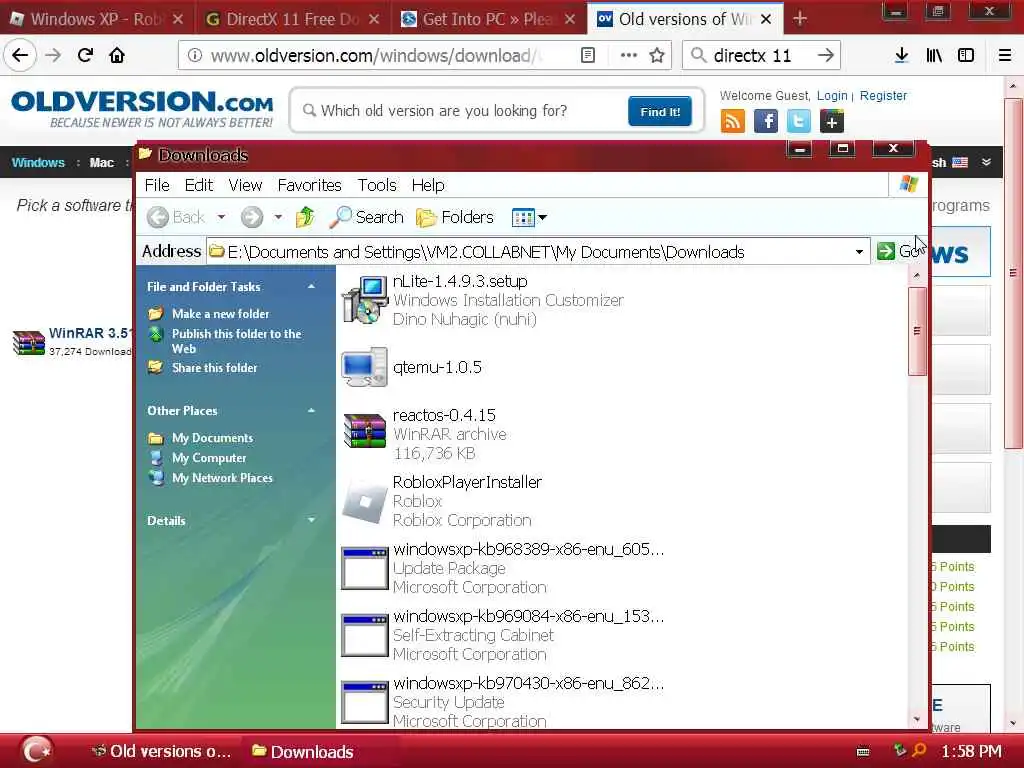Select windowsxp-kb970430 security update icon

tap(364, 703)
